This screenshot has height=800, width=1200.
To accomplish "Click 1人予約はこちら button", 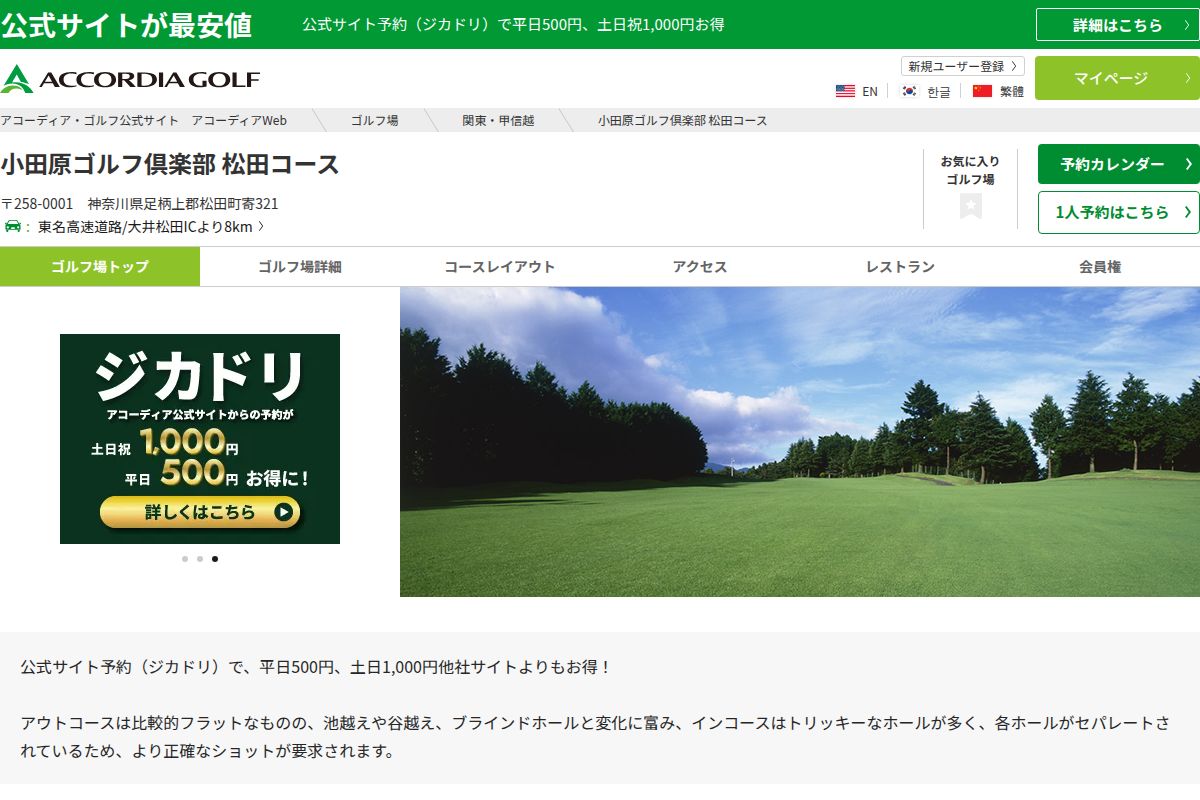I will pyautogui.click(x=1118, y=212).
